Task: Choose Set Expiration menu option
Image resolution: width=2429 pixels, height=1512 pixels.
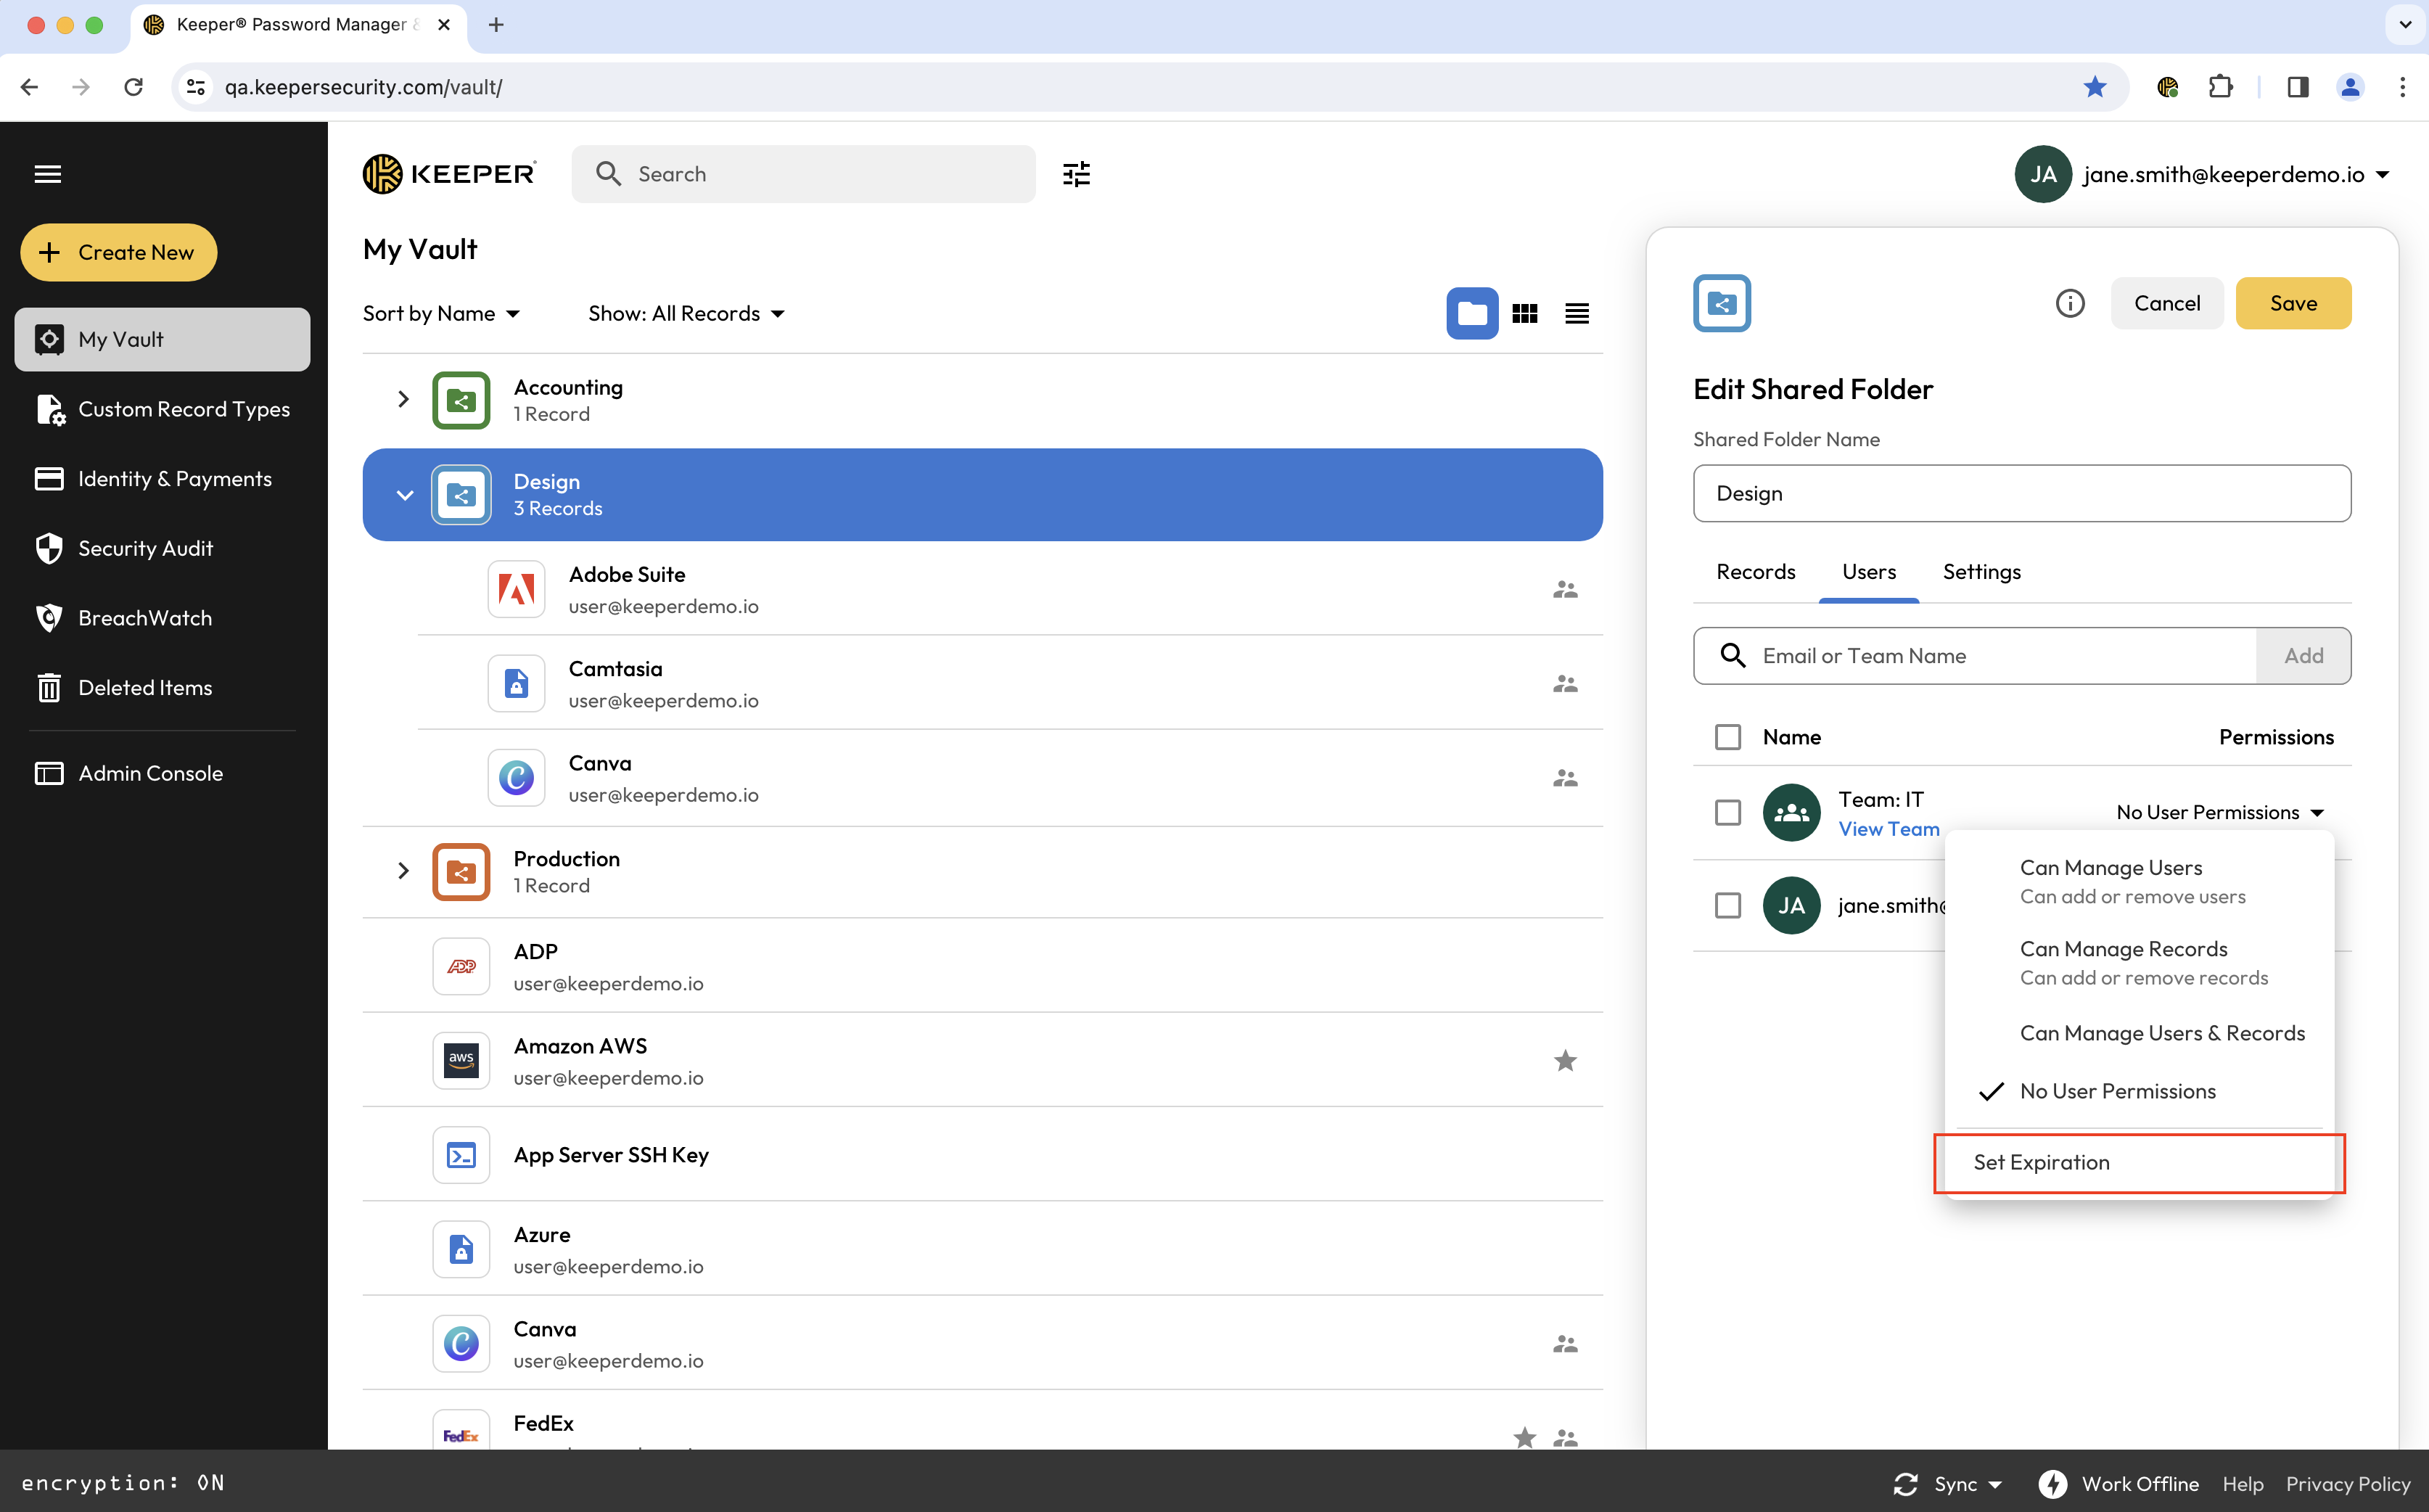Action: pyautogui.click(x=2041, y=1162)
